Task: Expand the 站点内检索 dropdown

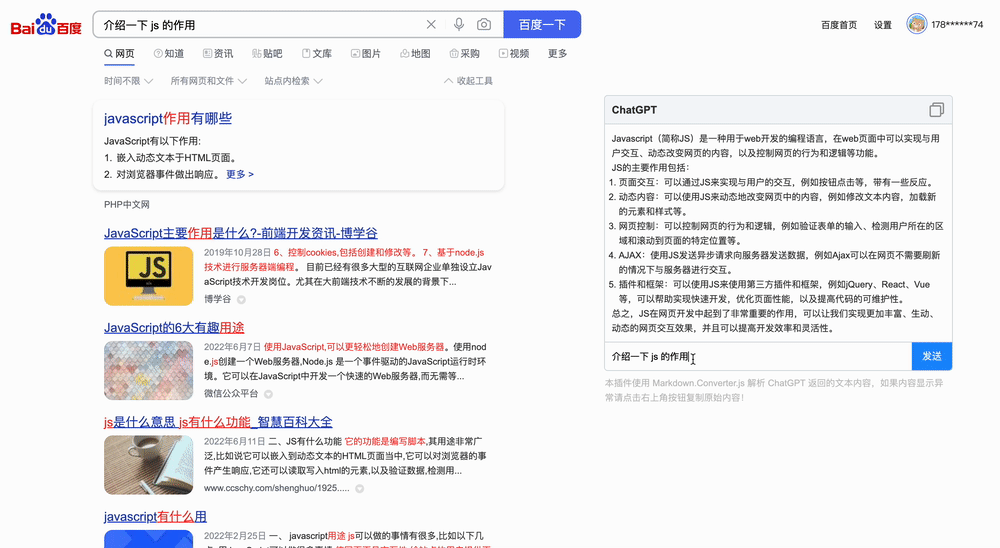Action: coord(293,81)
